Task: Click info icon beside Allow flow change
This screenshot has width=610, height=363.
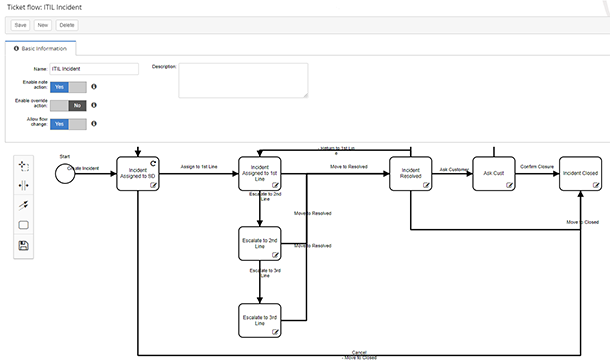Action: [94, 124]
